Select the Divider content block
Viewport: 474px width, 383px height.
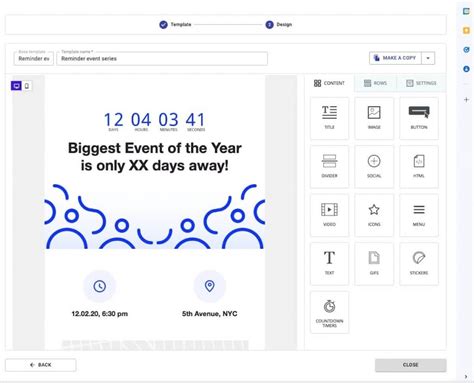(x=329, y=167)
